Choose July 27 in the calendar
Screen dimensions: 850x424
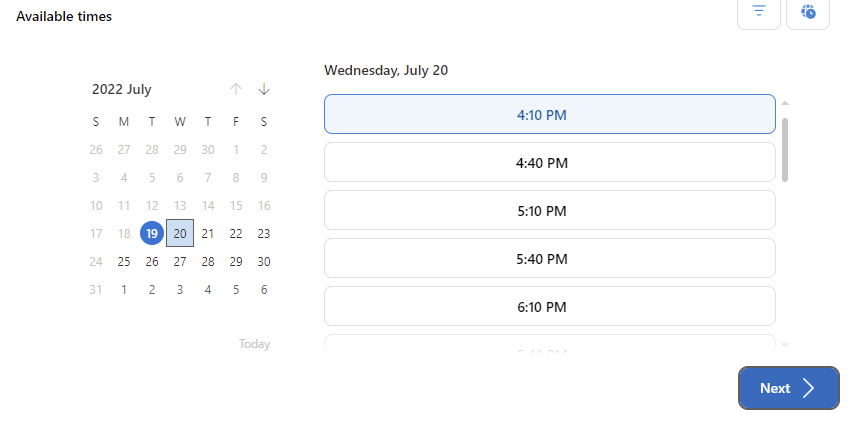point(180,261)
